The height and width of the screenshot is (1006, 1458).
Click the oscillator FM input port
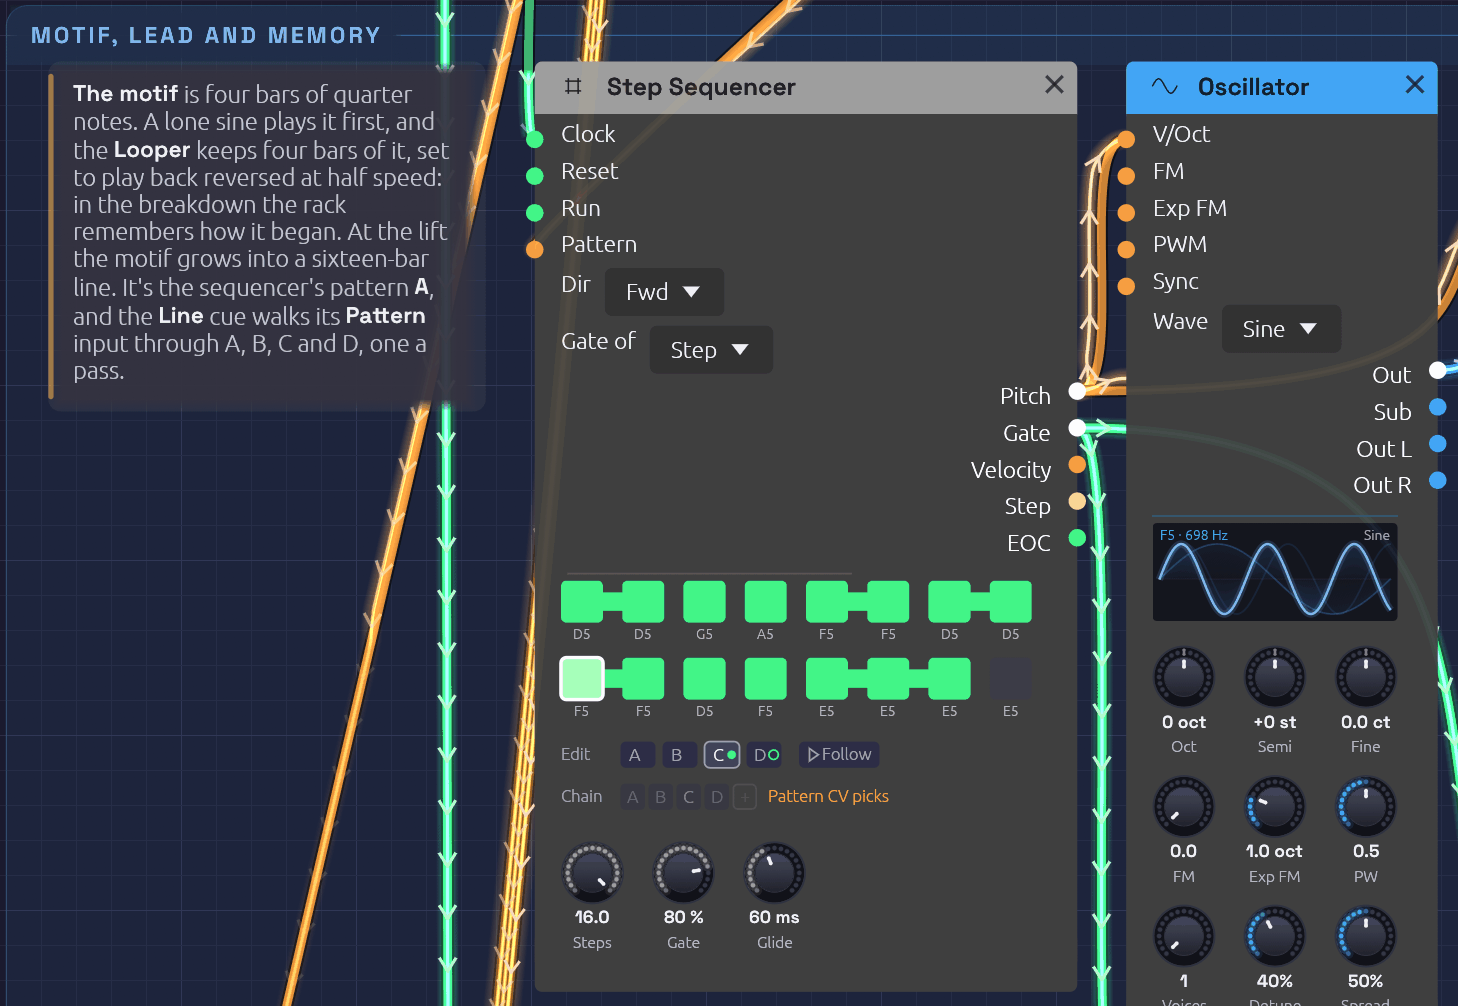(1126, 176)
